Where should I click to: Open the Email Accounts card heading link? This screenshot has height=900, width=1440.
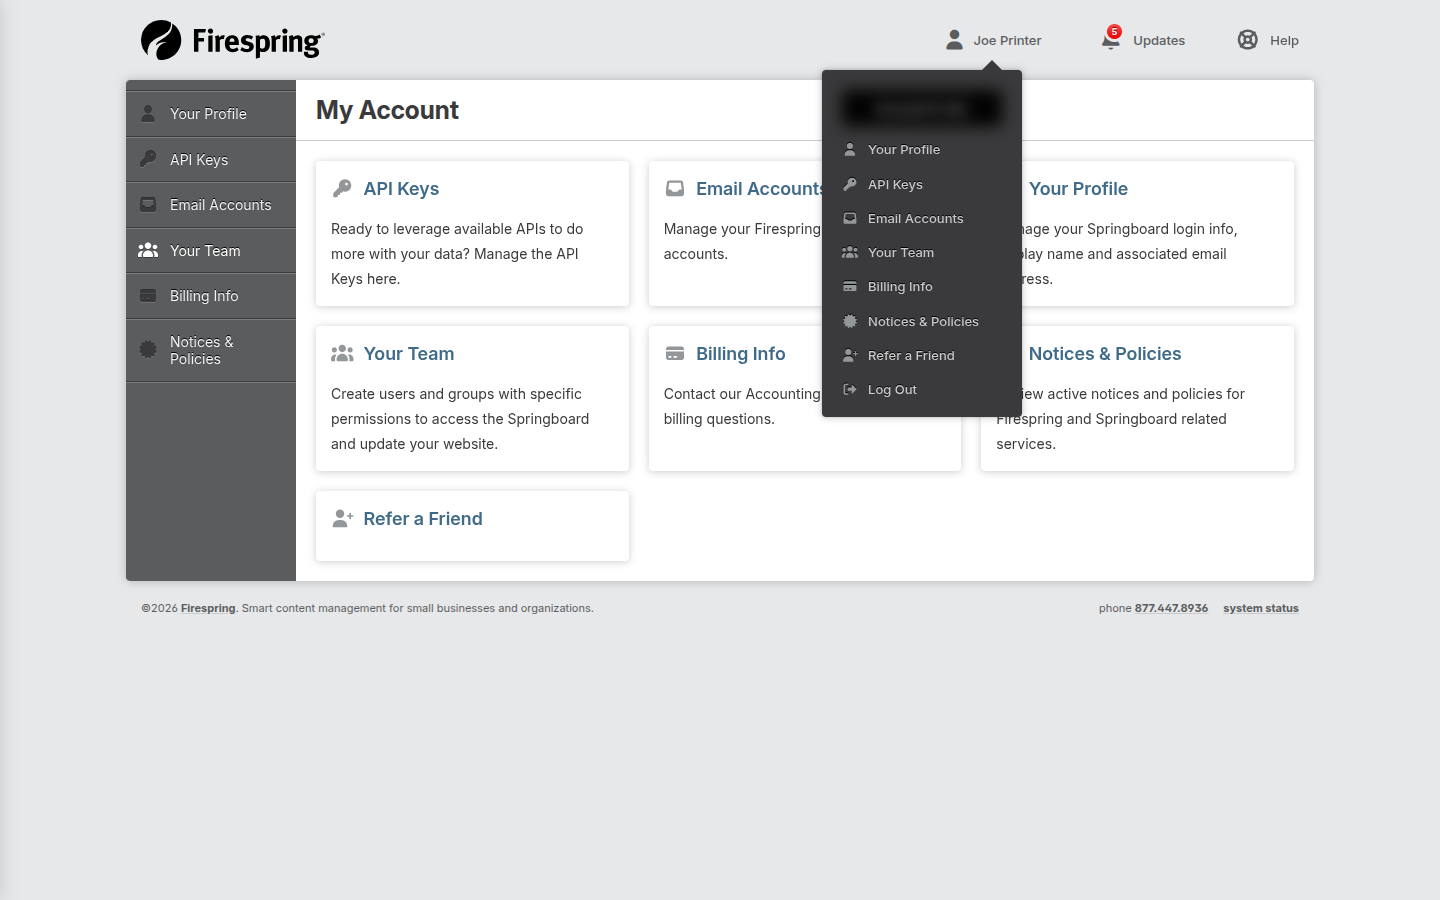click(x=760, y=189)
